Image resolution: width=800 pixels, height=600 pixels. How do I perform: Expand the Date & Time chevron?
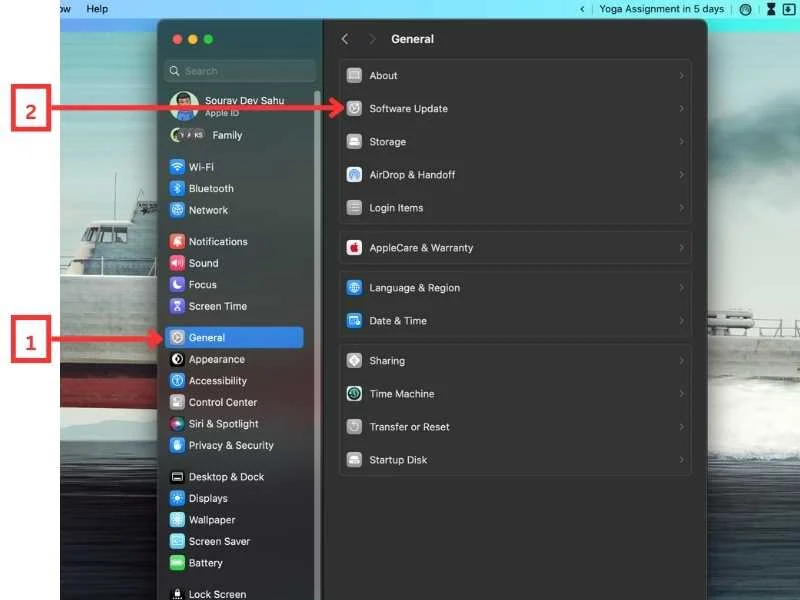coord(681,321)
